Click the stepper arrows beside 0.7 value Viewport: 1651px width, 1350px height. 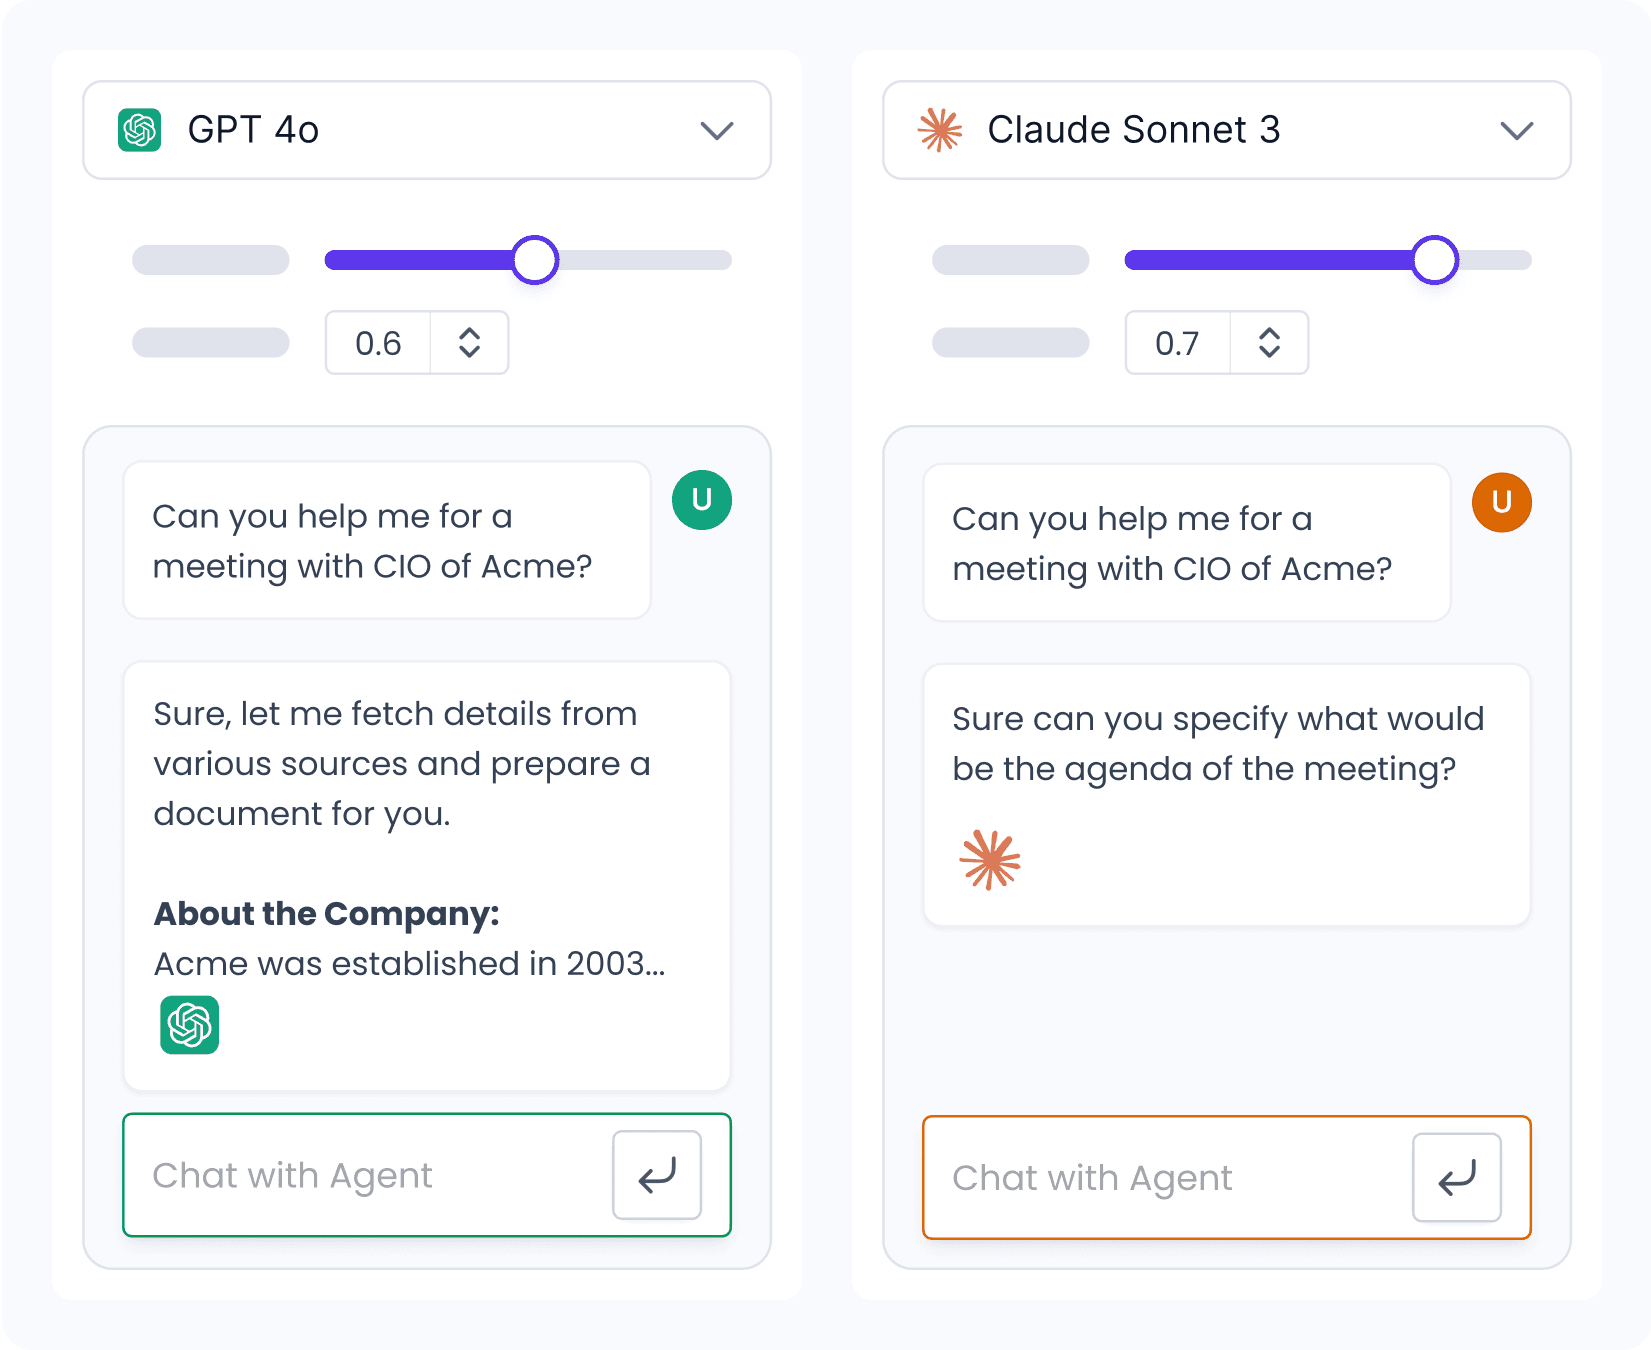pos(1270,343)
